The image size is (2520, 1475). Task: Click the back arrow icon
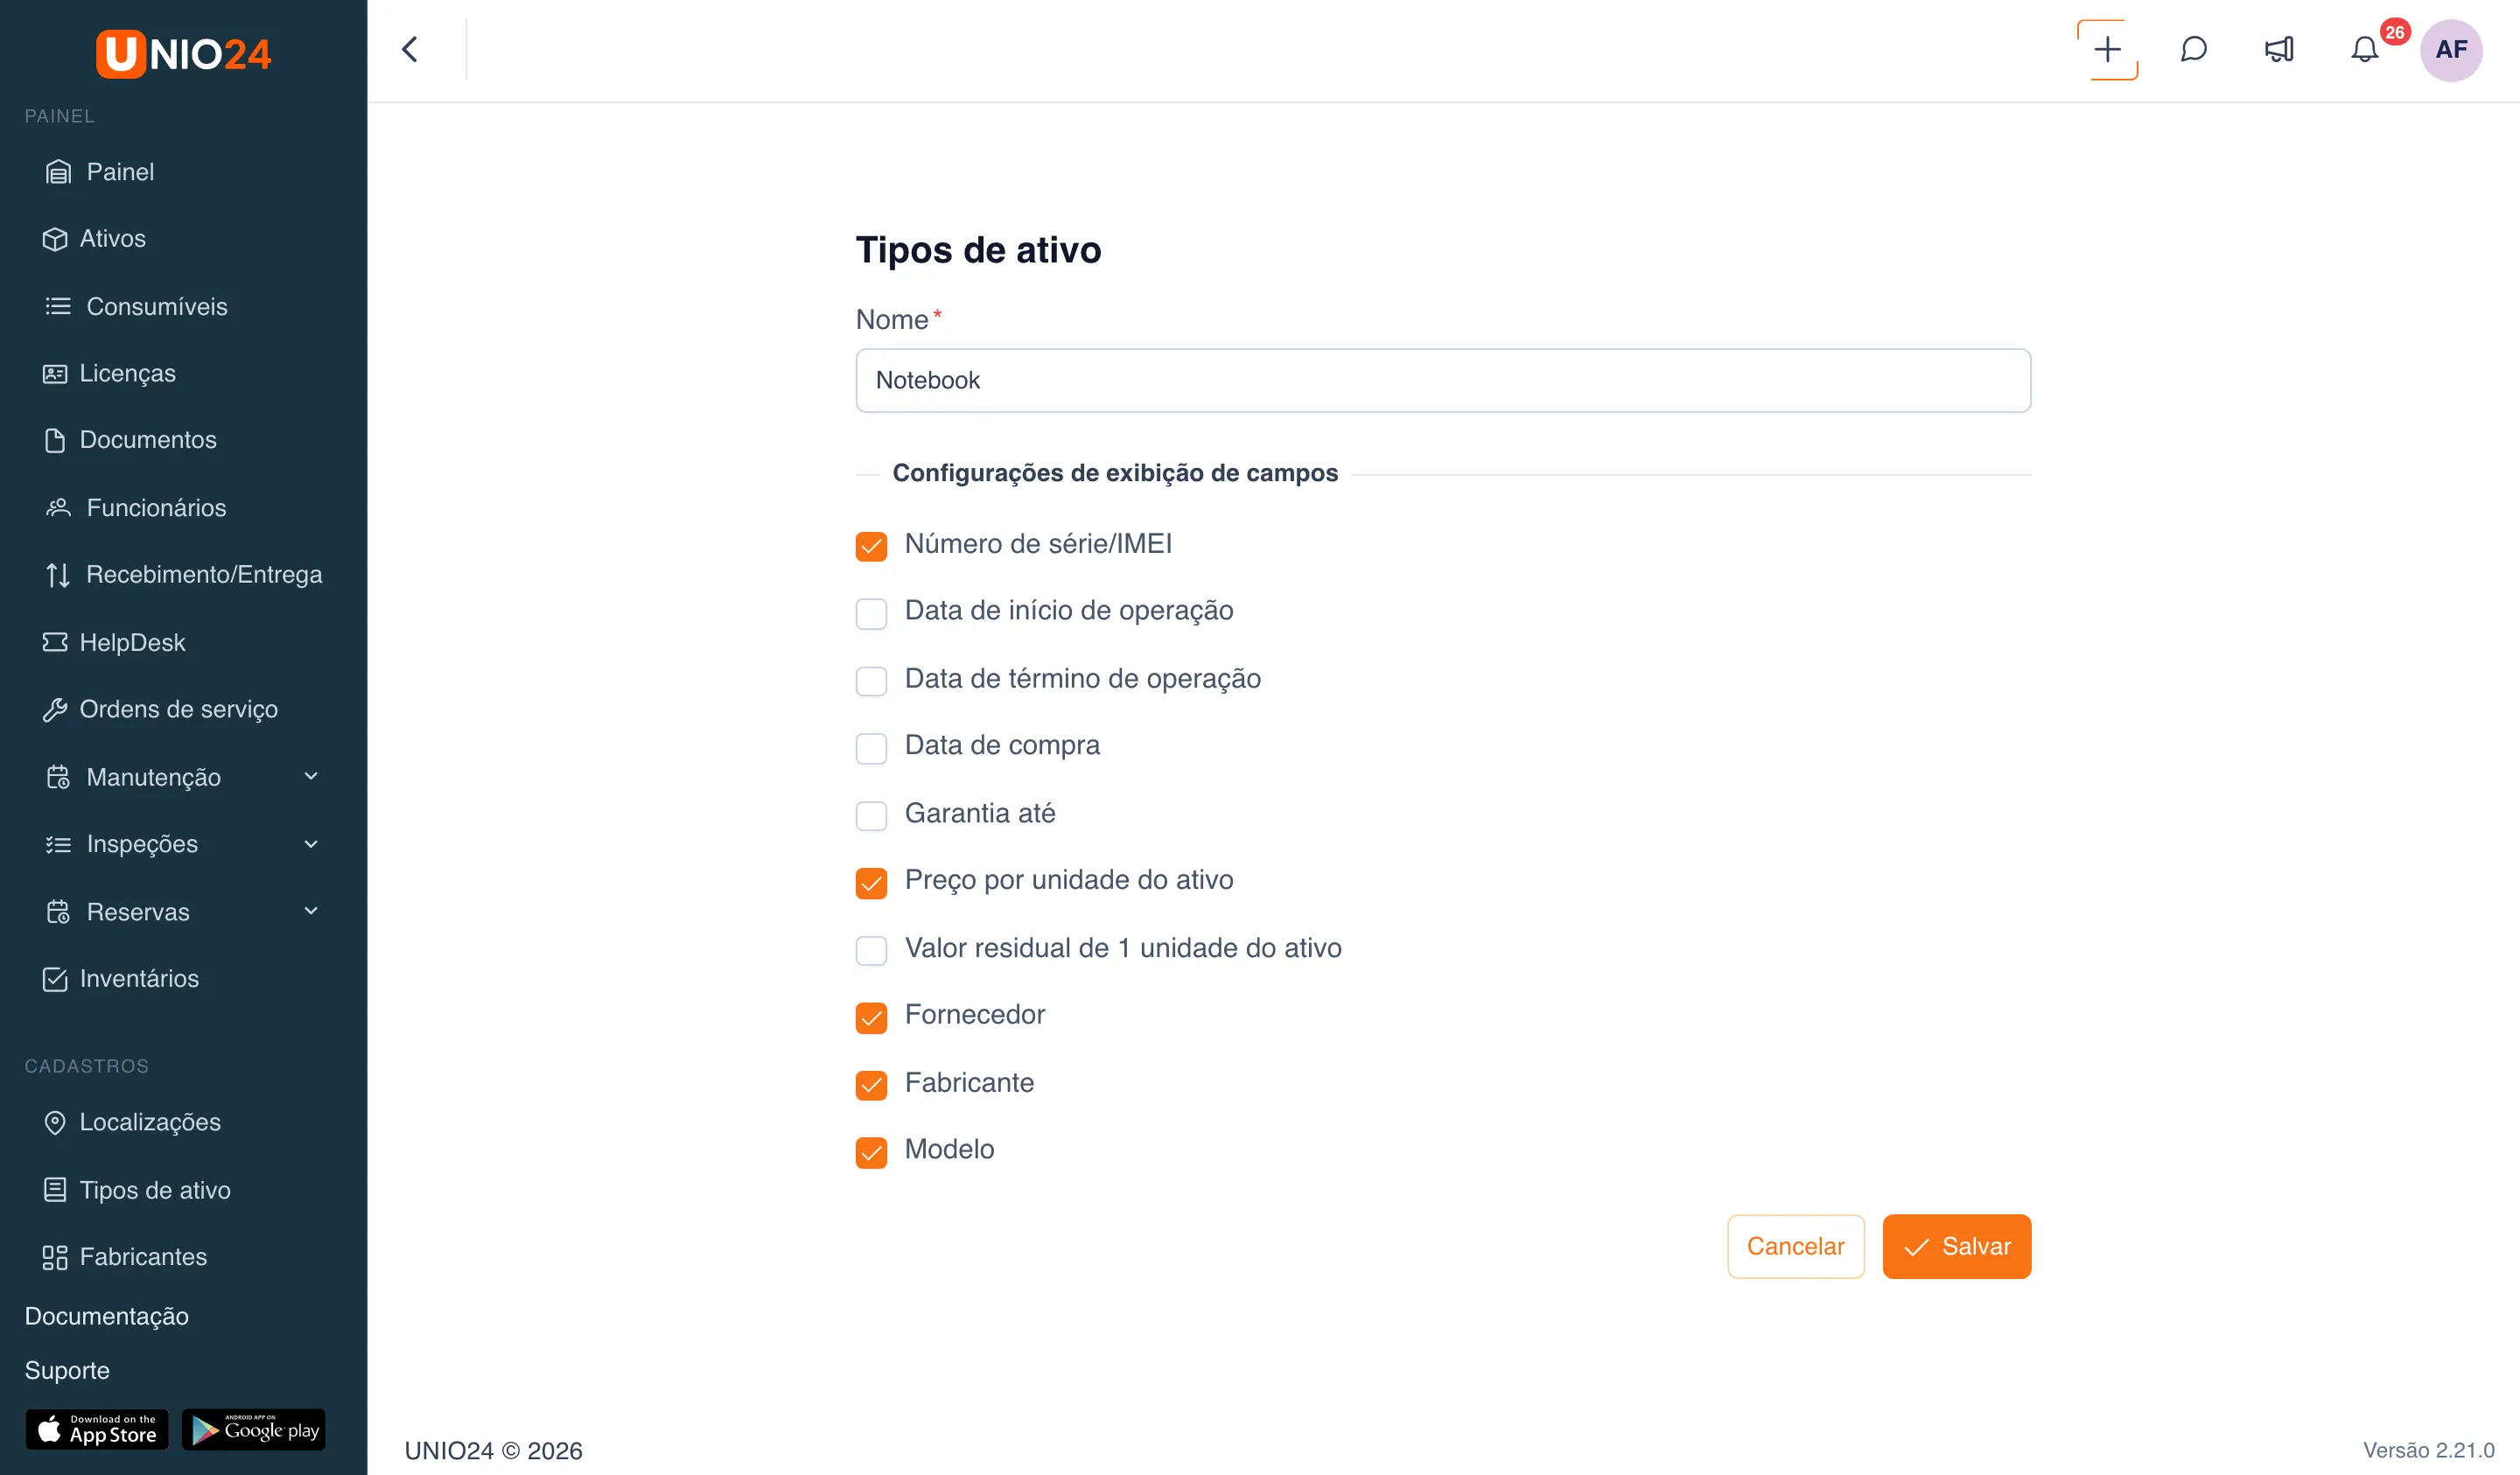410,50
